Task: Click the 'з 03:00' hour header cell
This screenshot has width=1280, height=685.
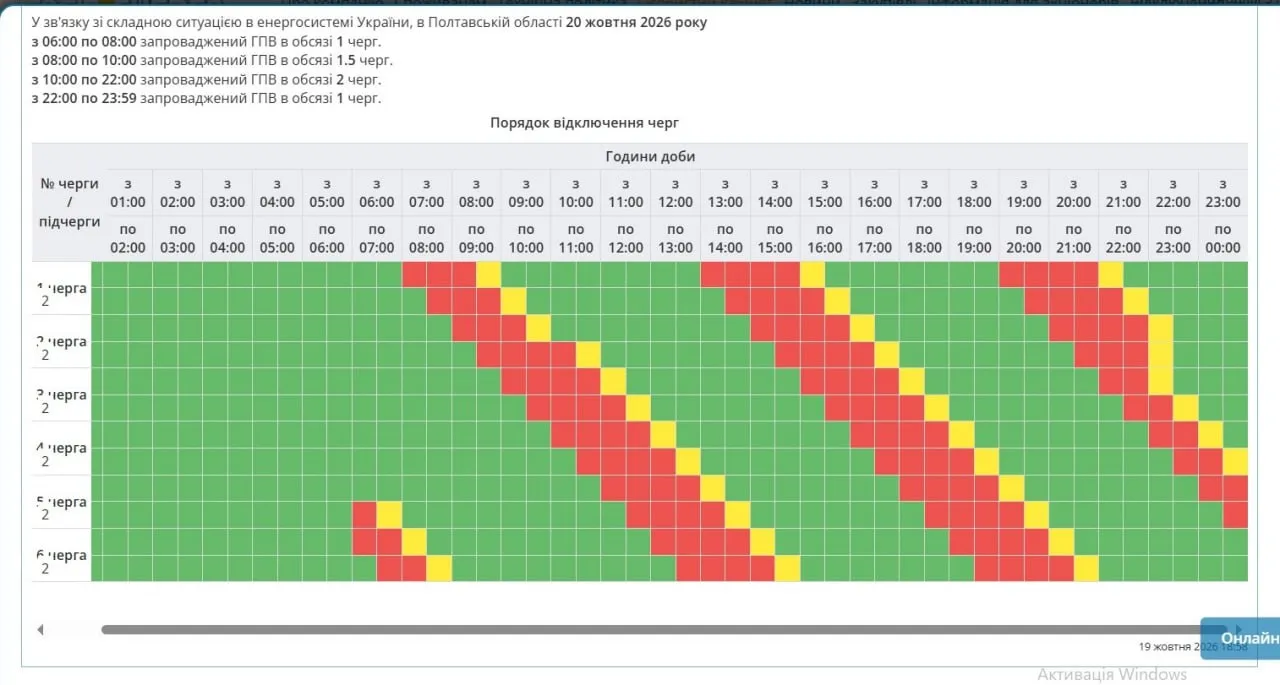Action: (x=227, y=193)
